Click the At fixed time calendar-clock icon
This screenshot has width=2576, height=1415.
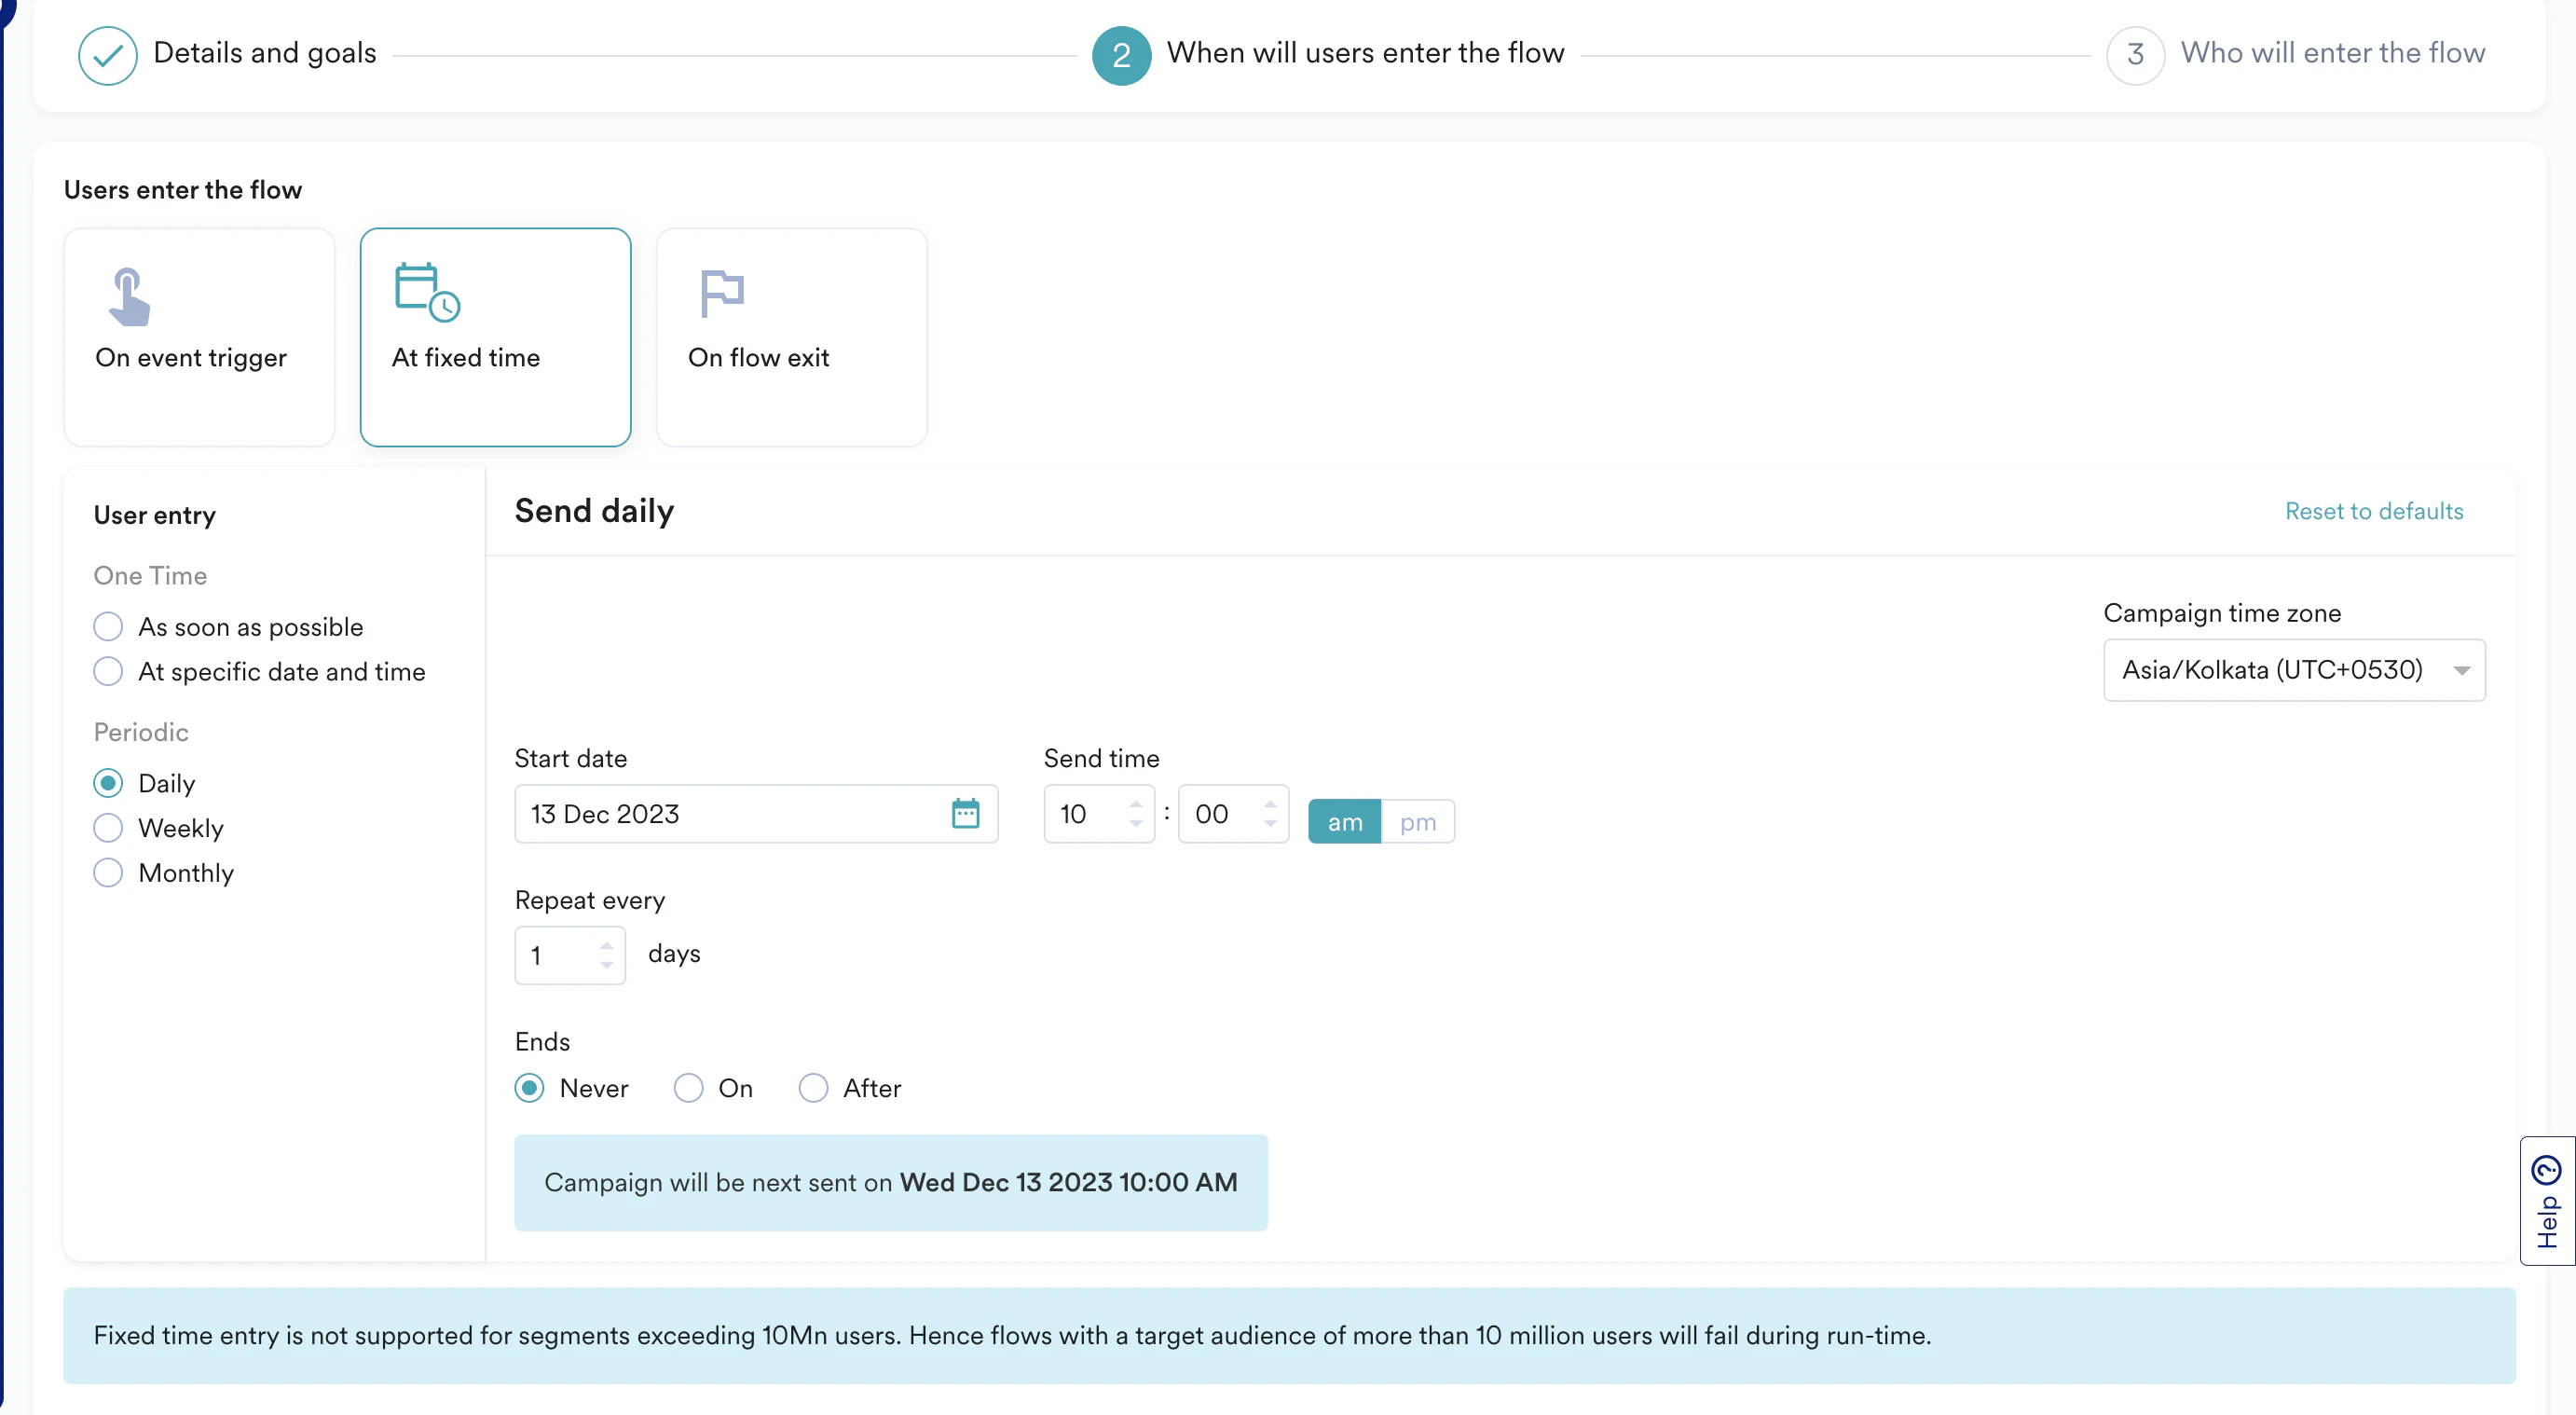[x=427, y=292]
